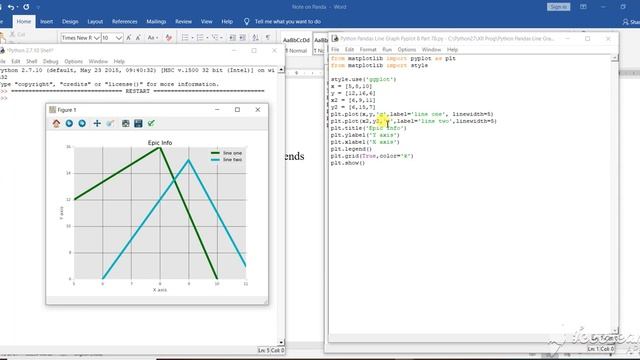Open the font size dropdown showing 10
Image resolution: width=640 pixels, height=360 pixels.
(x=118, y=38)
